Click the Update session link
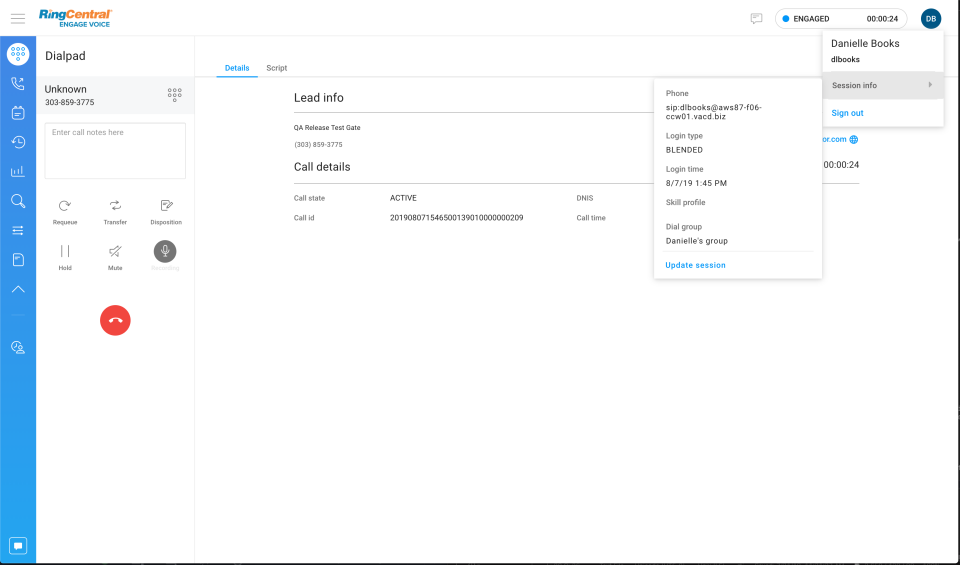 [x=696, y=265]
